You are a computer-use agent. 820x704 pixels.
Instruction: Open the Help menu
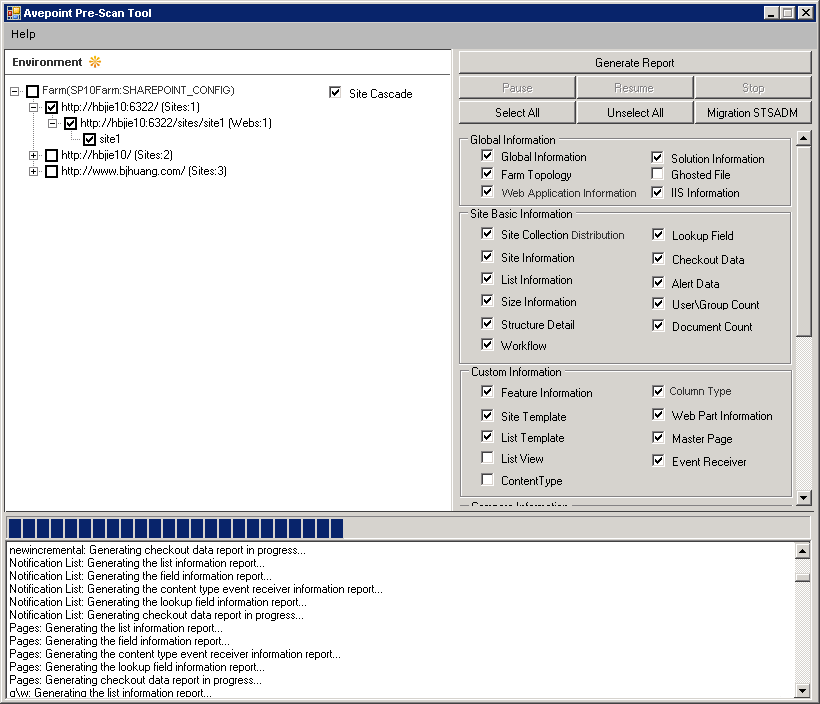pyautogui.click(x=22, y=33)
